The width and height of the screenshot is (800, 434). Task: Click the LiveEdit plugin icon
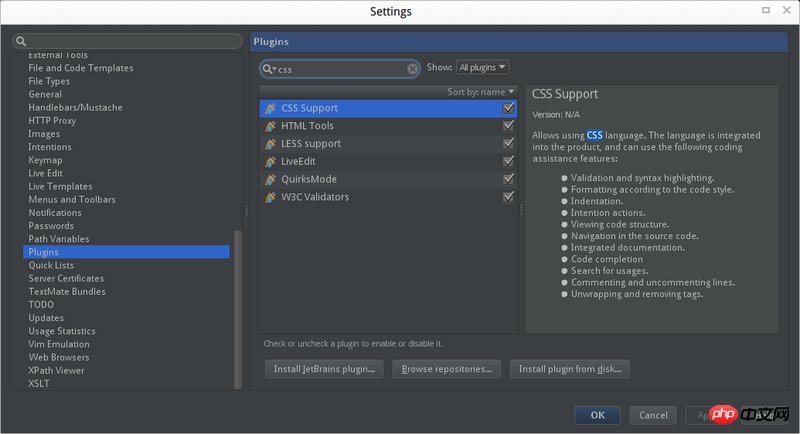270,162
